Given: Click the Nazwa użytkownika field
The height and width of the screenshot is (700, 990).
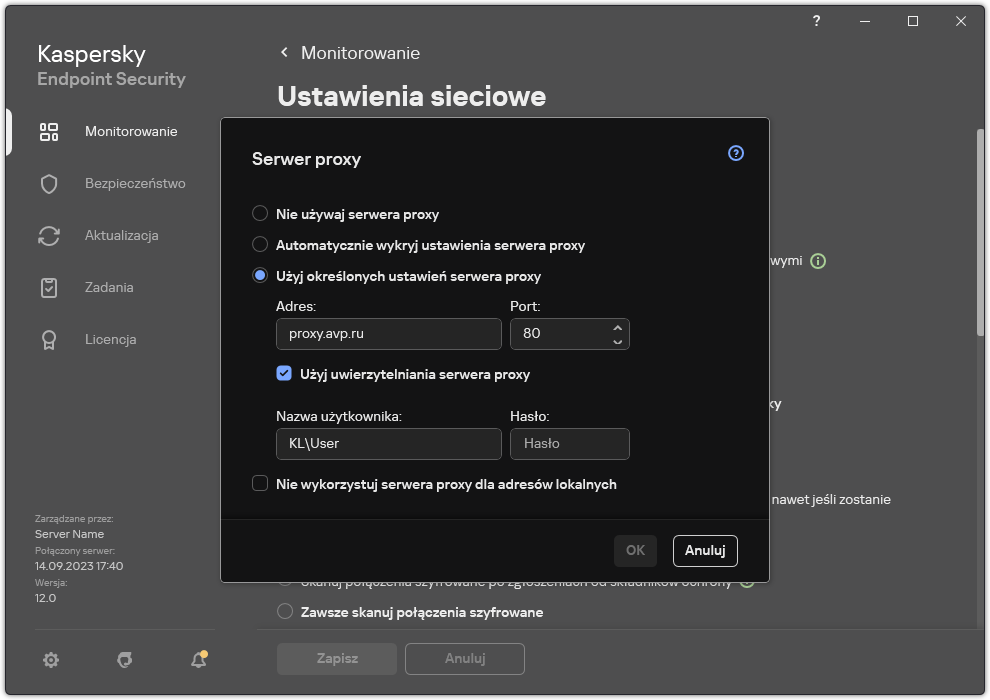Looking at the screenshot, I should pos(388,444).
